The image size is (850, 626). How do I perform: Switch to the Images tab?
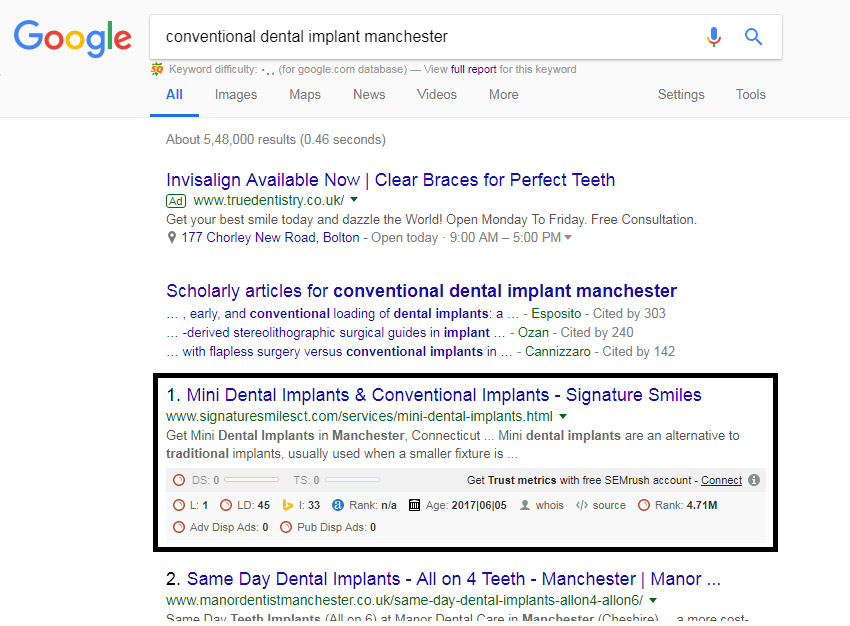tap(236, 95)
